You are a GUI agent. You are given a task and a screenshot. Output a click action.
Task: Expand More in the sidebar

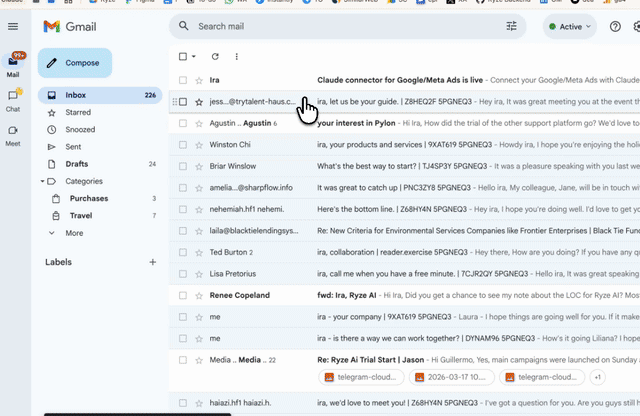tap(74, 233)
